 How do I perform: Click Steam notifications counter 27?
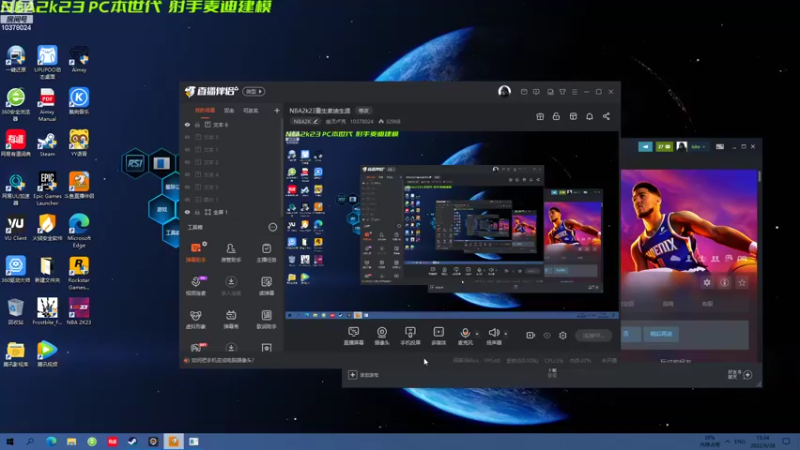point(664,146)
